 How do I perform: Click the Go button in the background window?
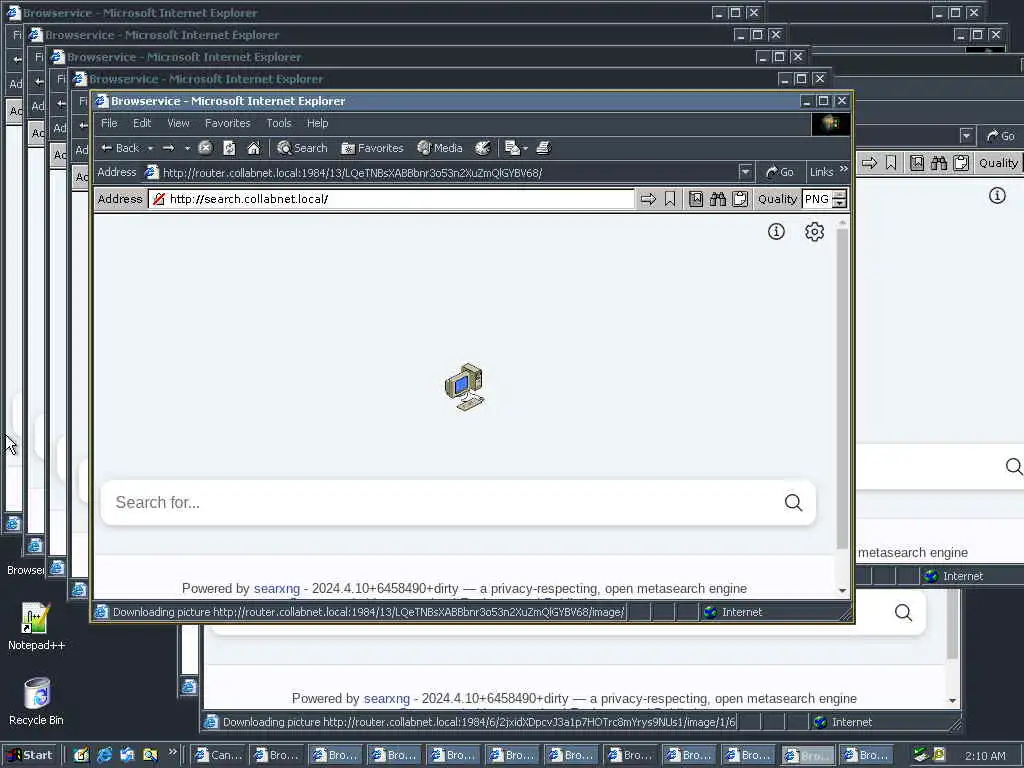tap(1000, 136)
